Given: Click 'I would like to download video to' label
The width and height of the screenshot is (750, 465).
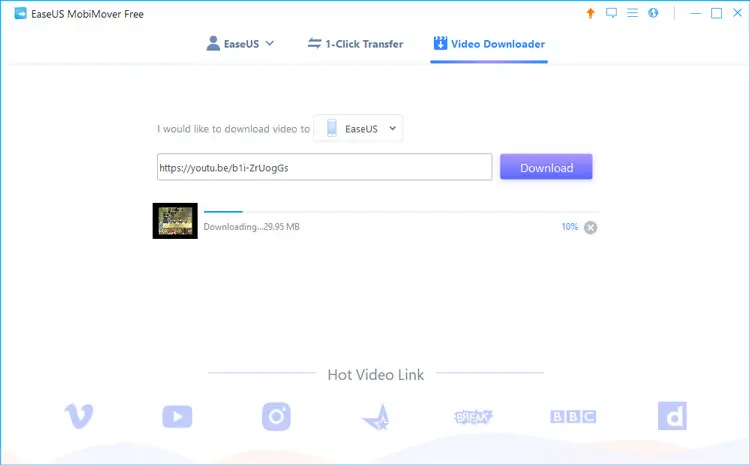Looking at the screenshot, I should (x=233, y=129).
